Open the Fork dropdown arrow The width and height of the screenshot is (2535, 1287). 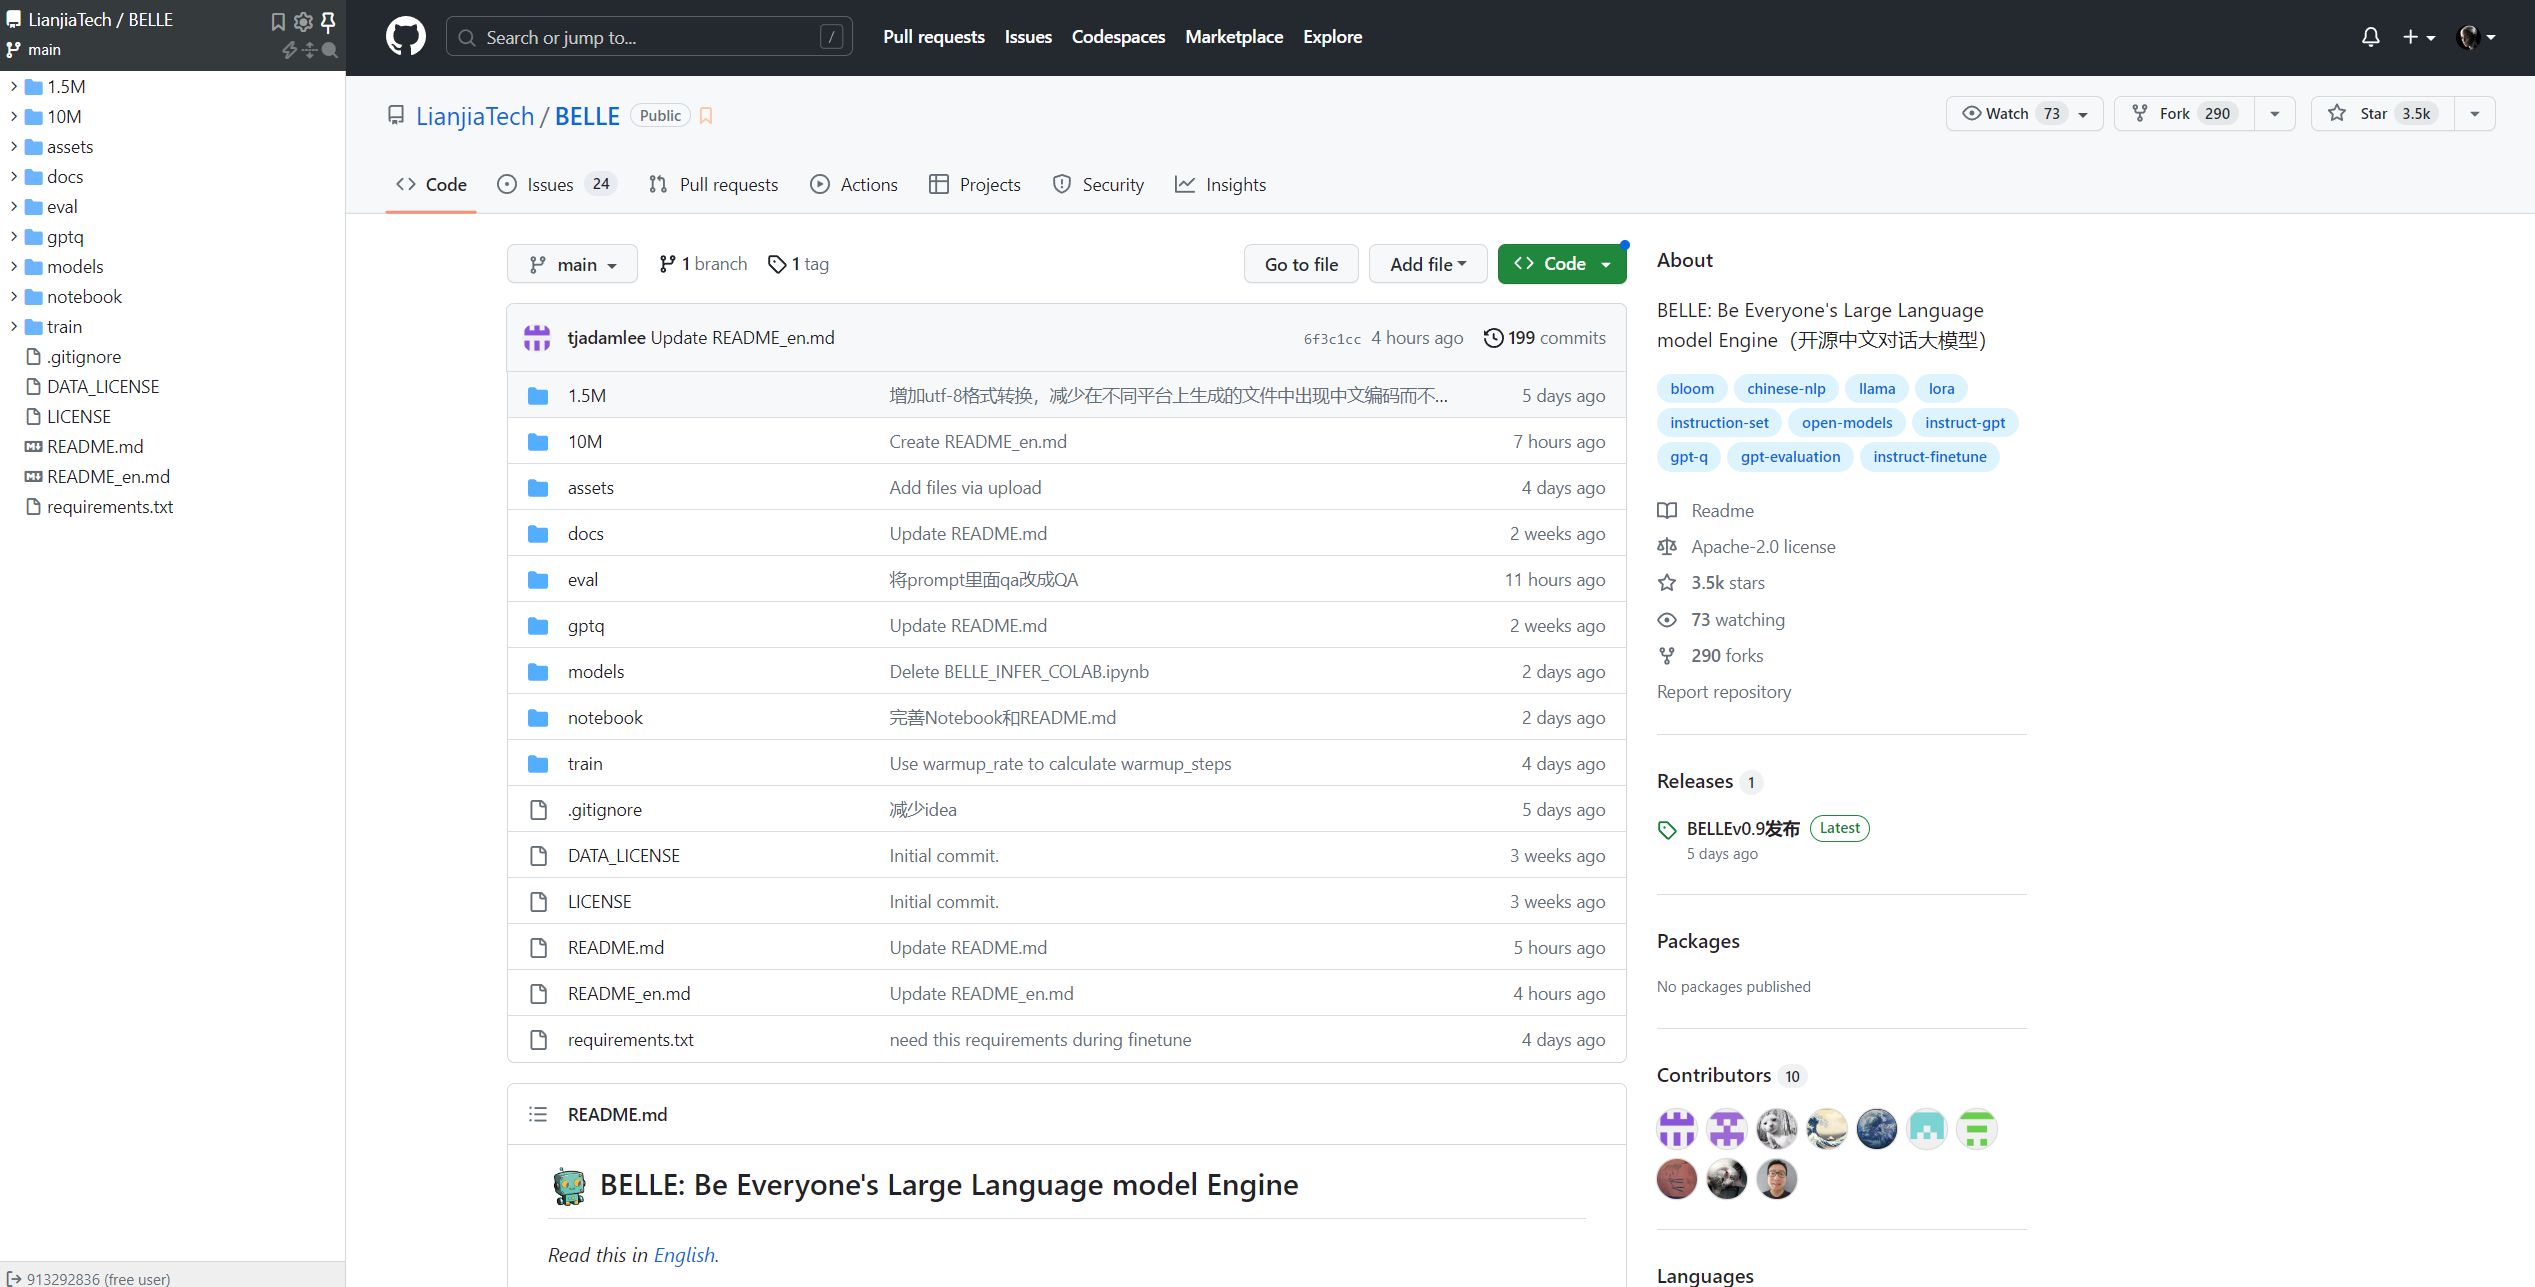[2275, 113]
